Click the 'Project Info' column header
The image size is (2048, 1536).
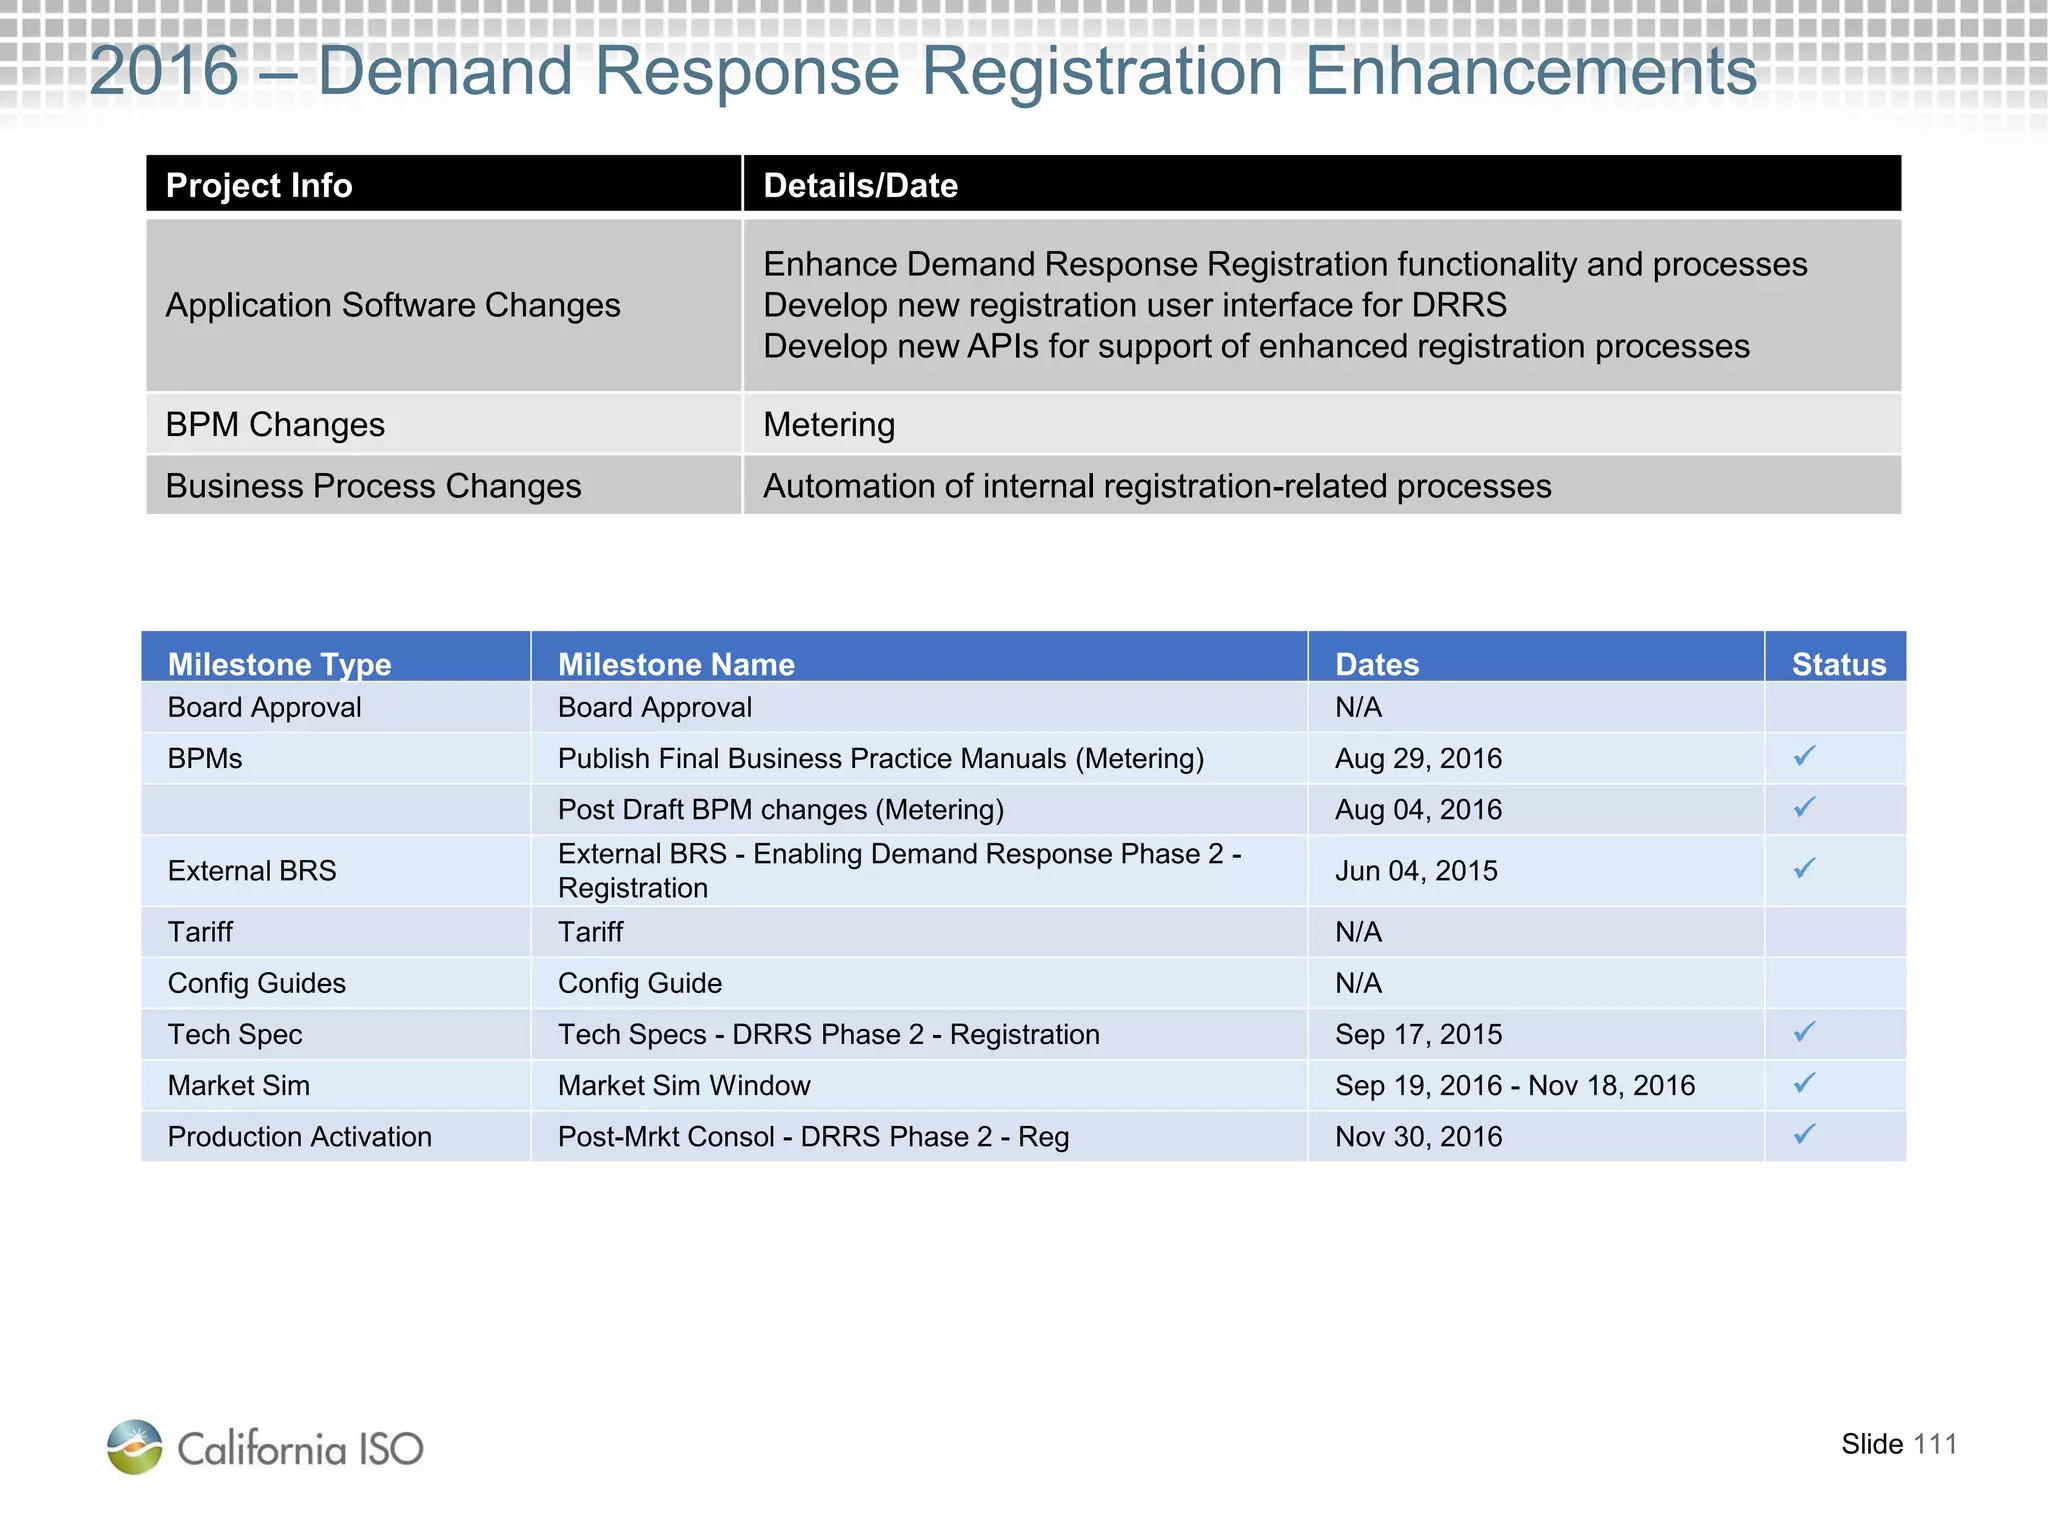point(444,184)
